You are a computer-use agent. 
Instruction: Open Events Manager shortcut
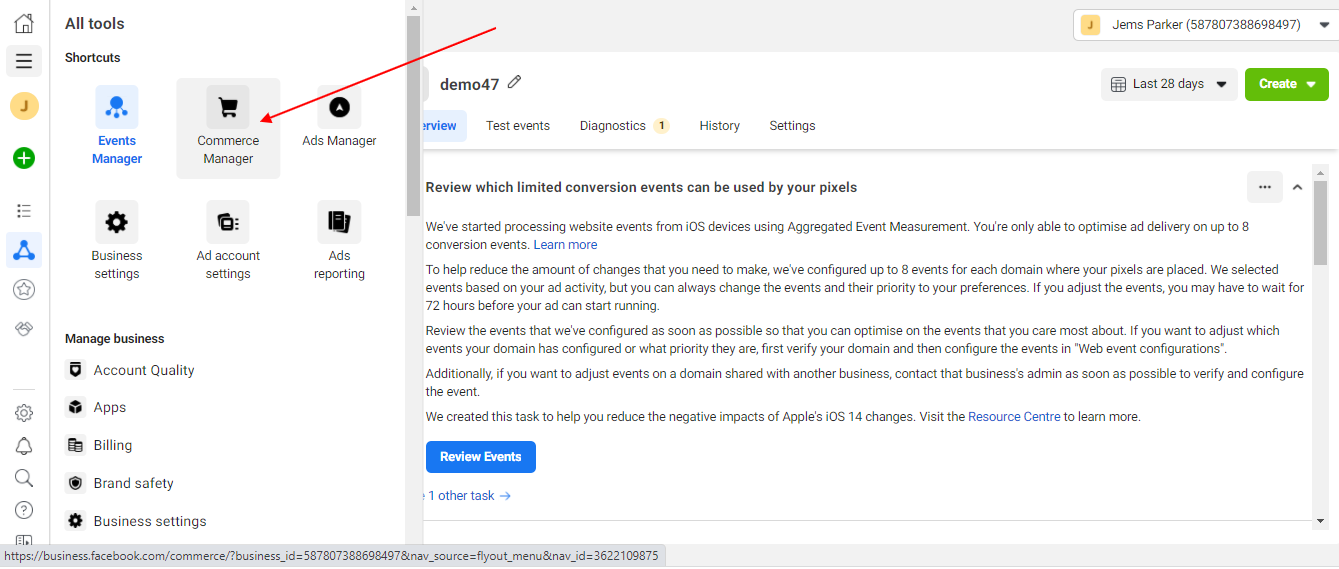pos(117,128)
